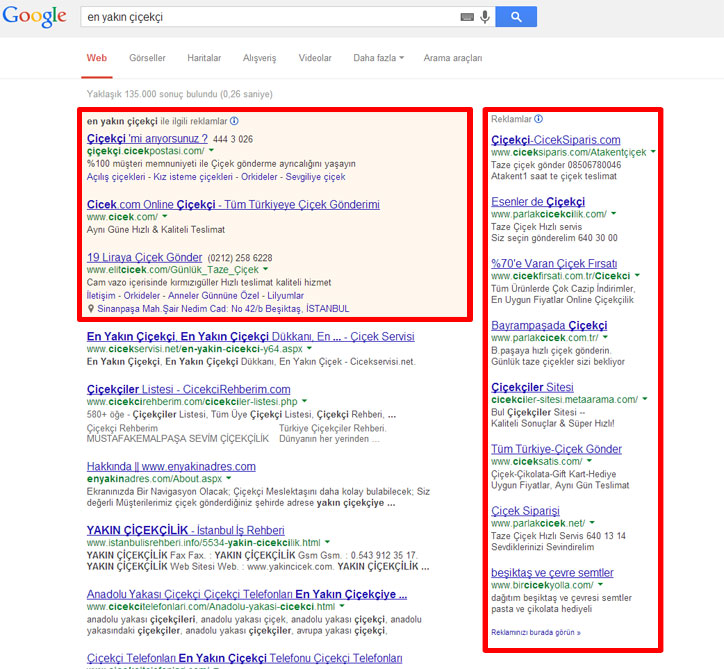Open 'Anadolu Yakası Çiçekçi' telefonları result
This screenshot has height=669, width=724.
click(247, 594)
